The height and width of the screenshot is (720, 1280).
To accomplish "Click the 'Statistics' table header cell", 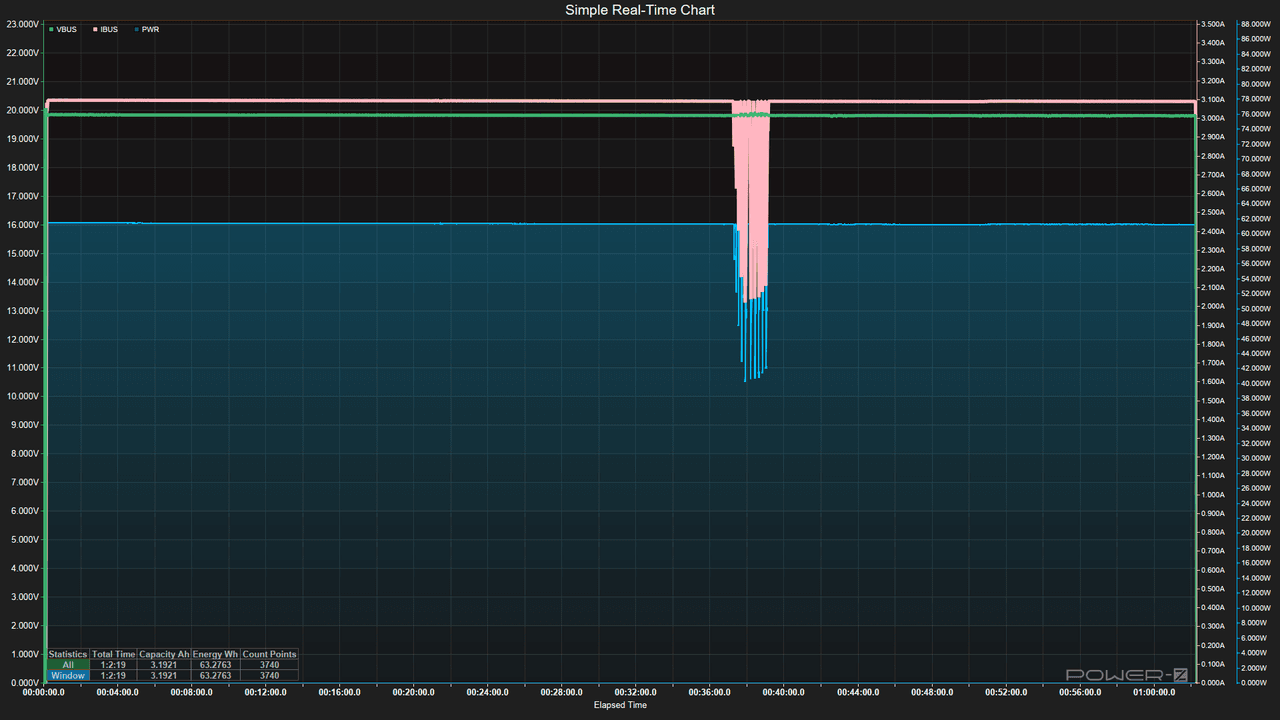I will (68, 655).
